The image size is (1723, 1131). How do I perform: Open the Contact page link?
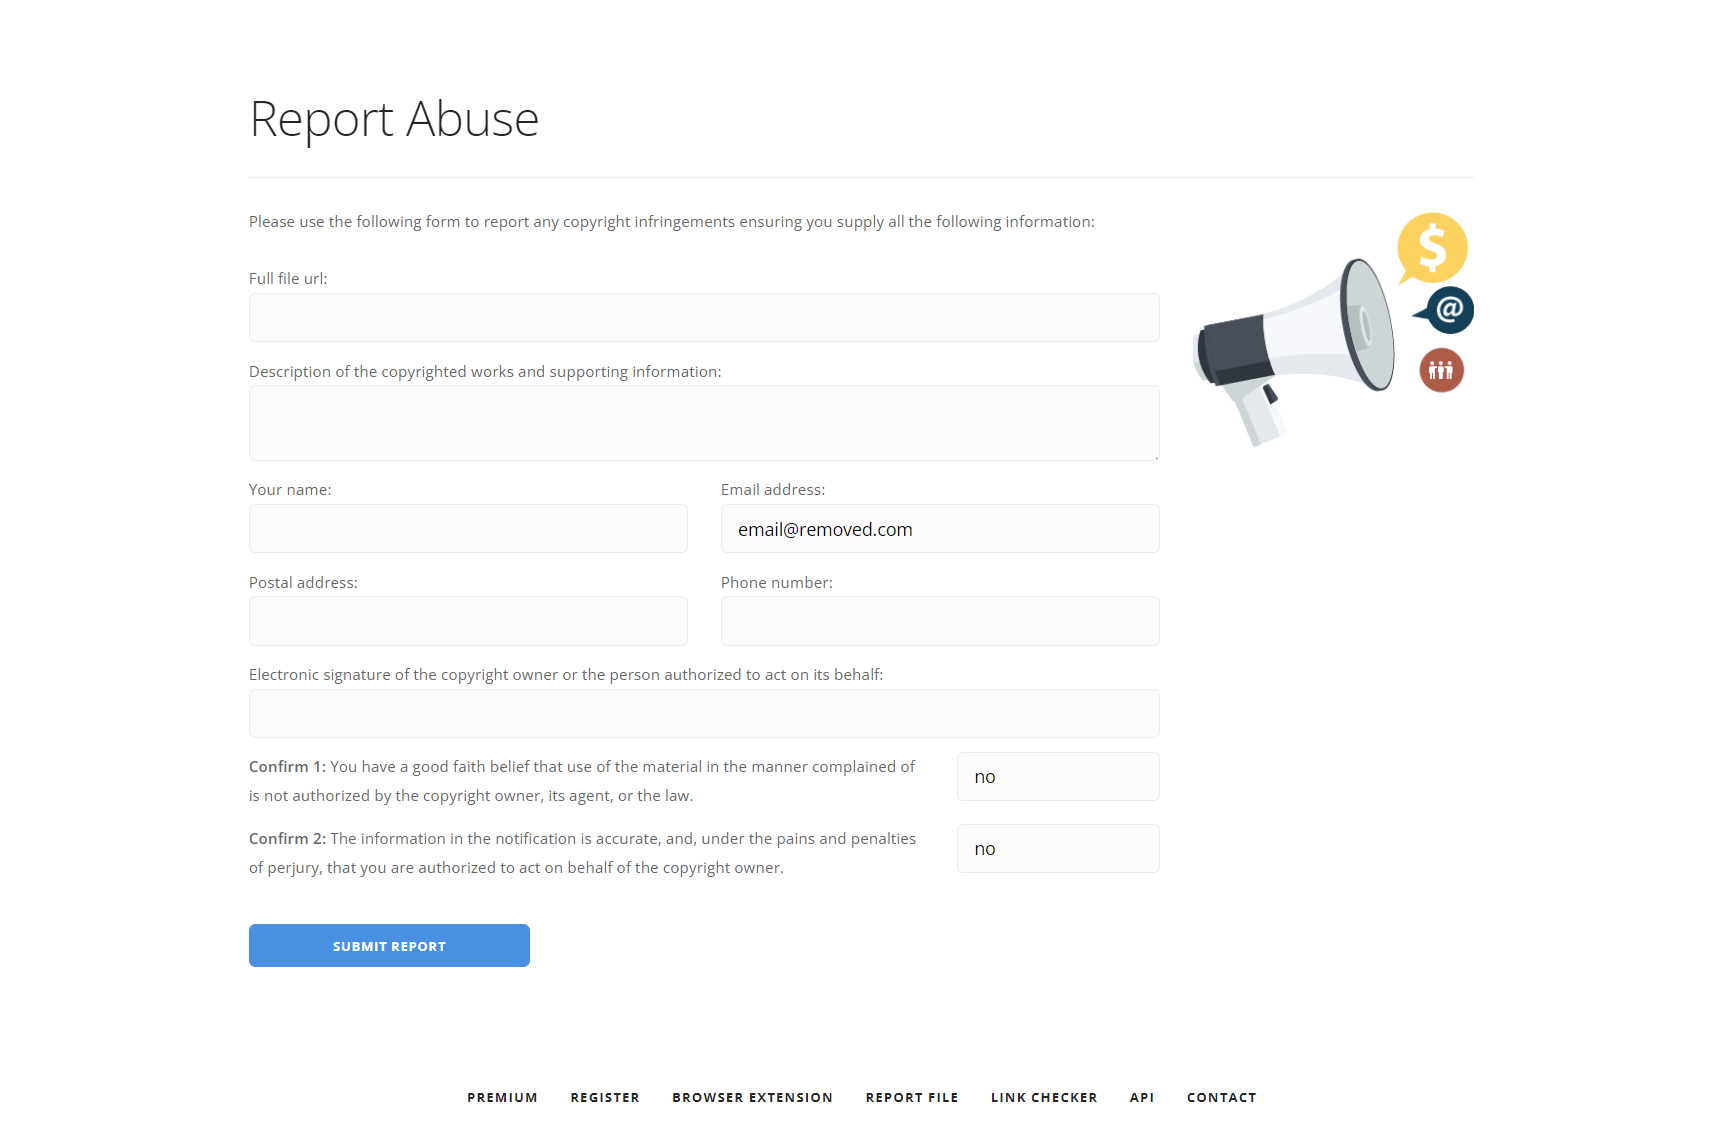tap(1221, 1097)
